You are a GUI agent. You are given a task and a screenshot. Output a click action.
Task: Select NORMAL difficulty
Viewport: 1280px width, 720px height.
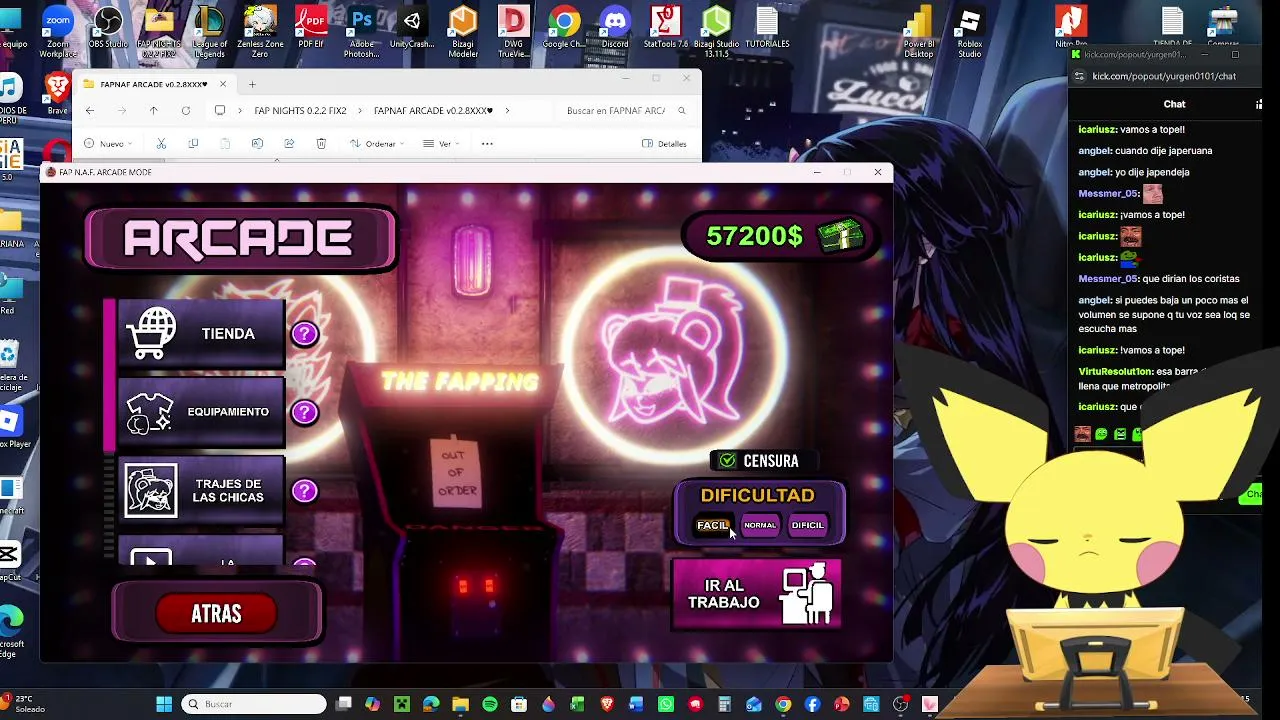(x=760, y=525)
